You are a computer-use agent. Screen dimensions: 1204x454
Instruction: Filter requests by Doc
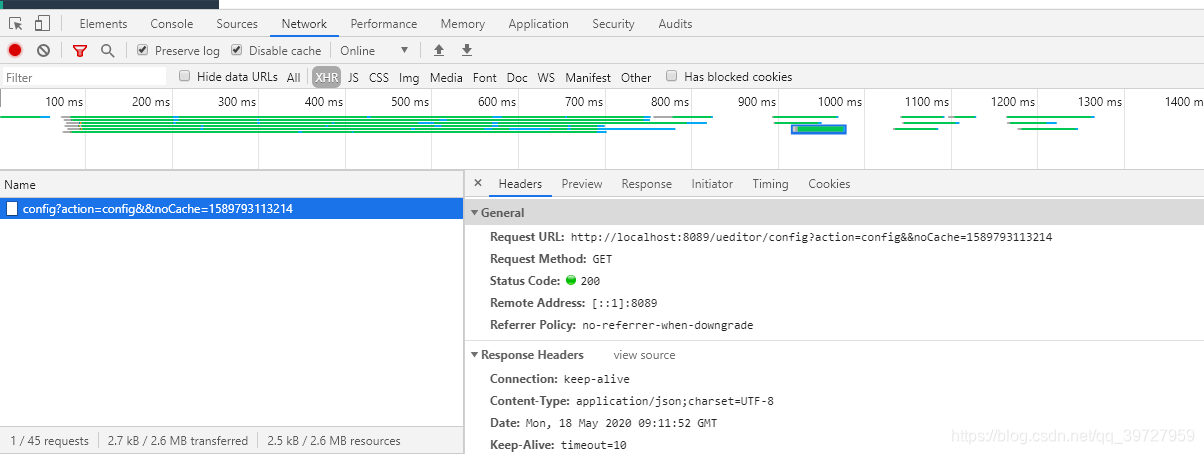click(517, 77)
